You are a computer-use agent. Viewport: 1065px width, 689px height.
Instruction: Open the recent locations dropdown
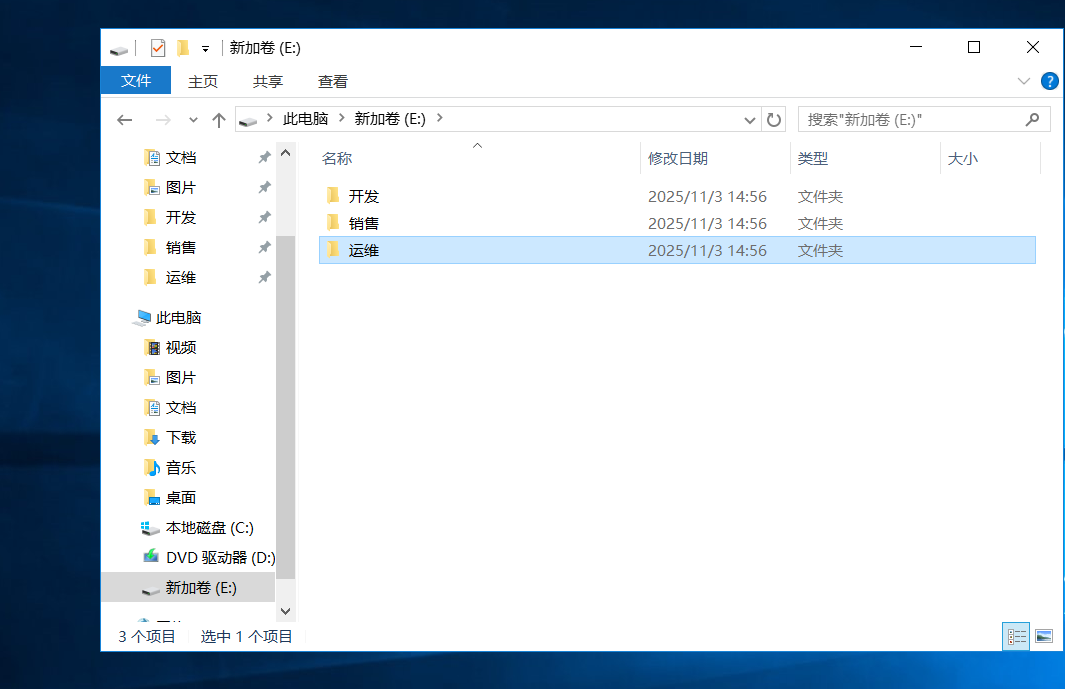(x=194, y=120)
